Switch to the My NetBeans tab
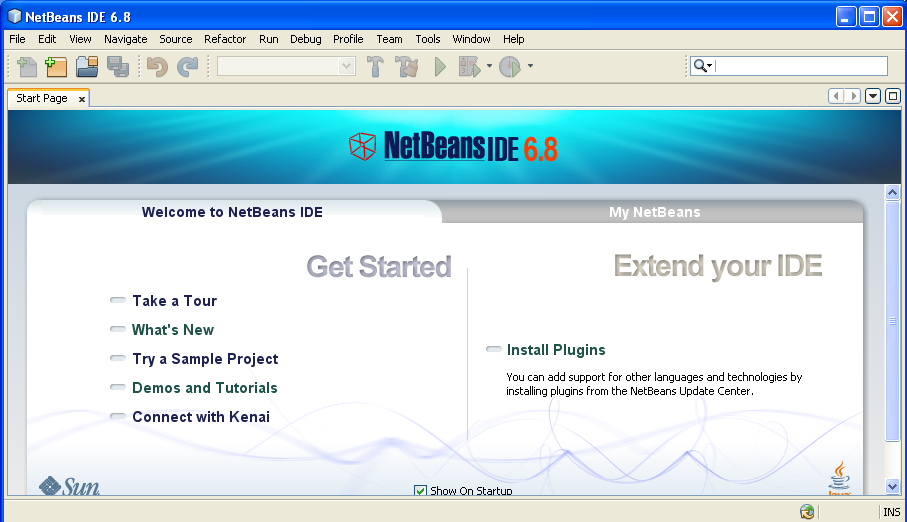Screen dimensions: 907x522 (654, 212)
